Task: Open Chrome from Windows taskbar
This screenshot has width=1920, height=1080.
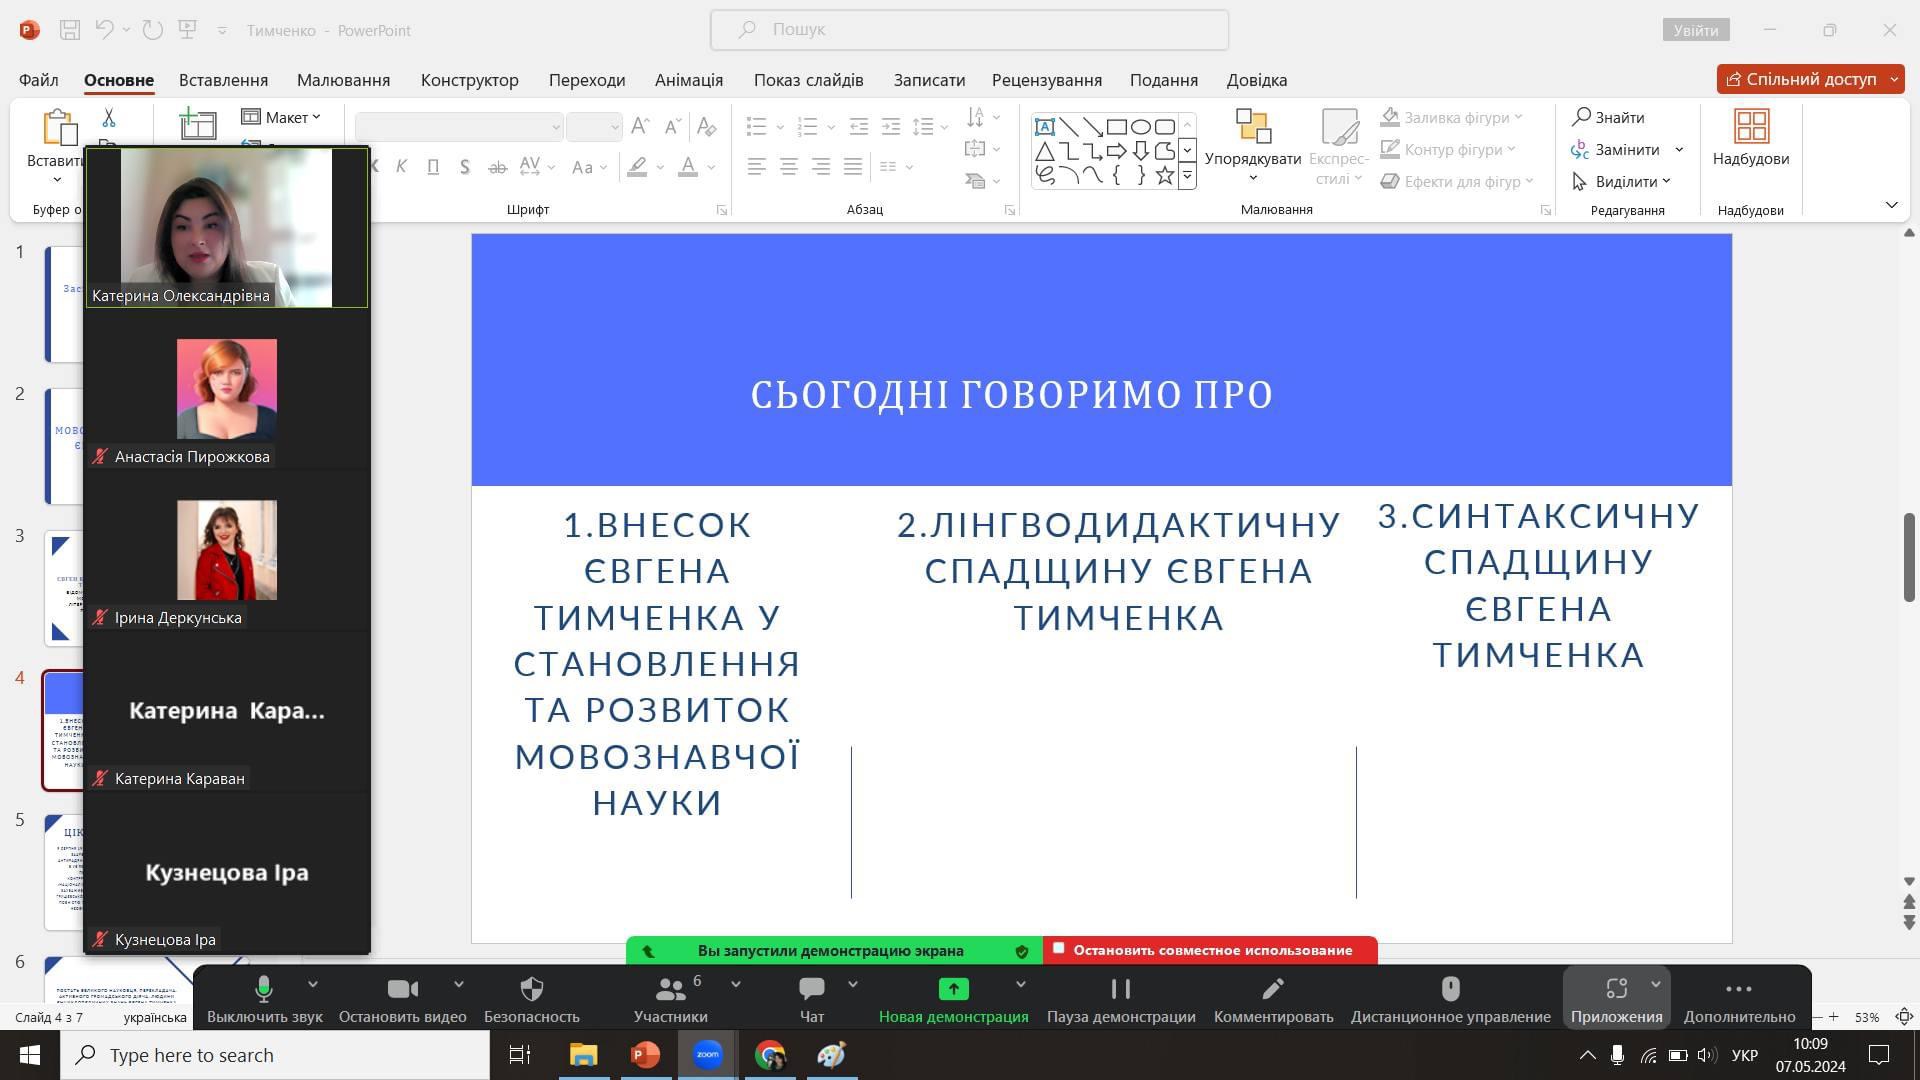Action: click(x=770, y=1055)
